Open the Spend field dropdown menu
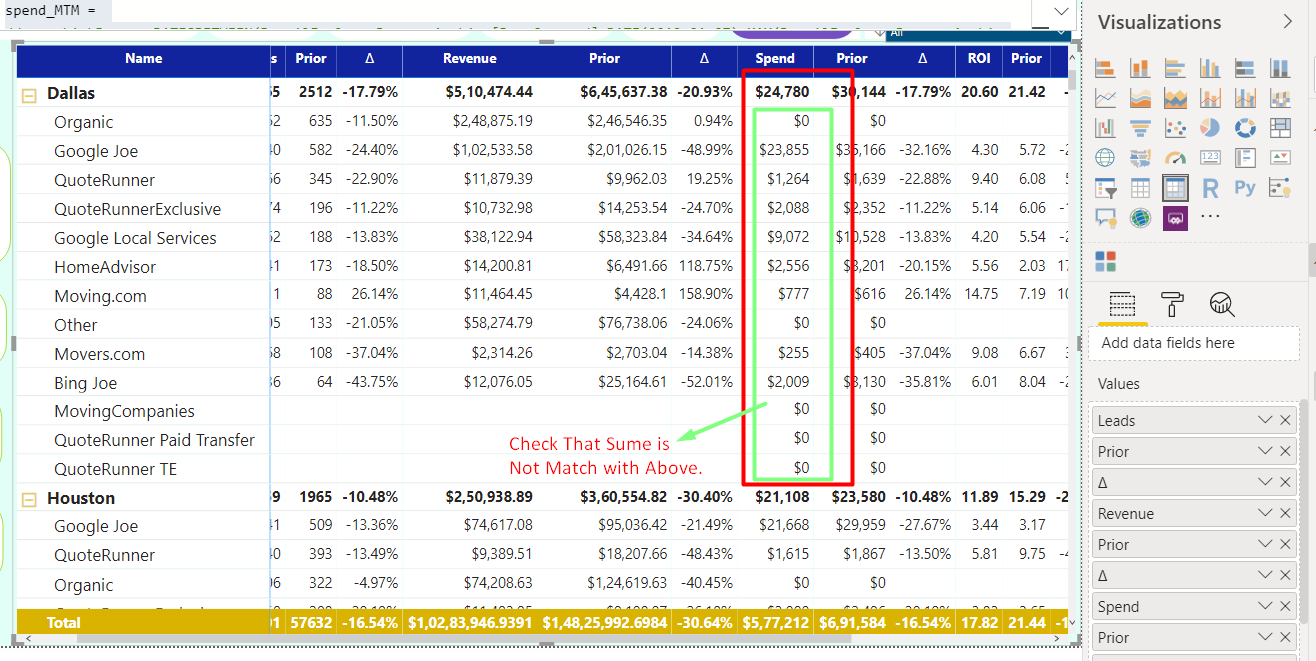The height and width of the screenshot is (661, 1316). (1265, 606)
